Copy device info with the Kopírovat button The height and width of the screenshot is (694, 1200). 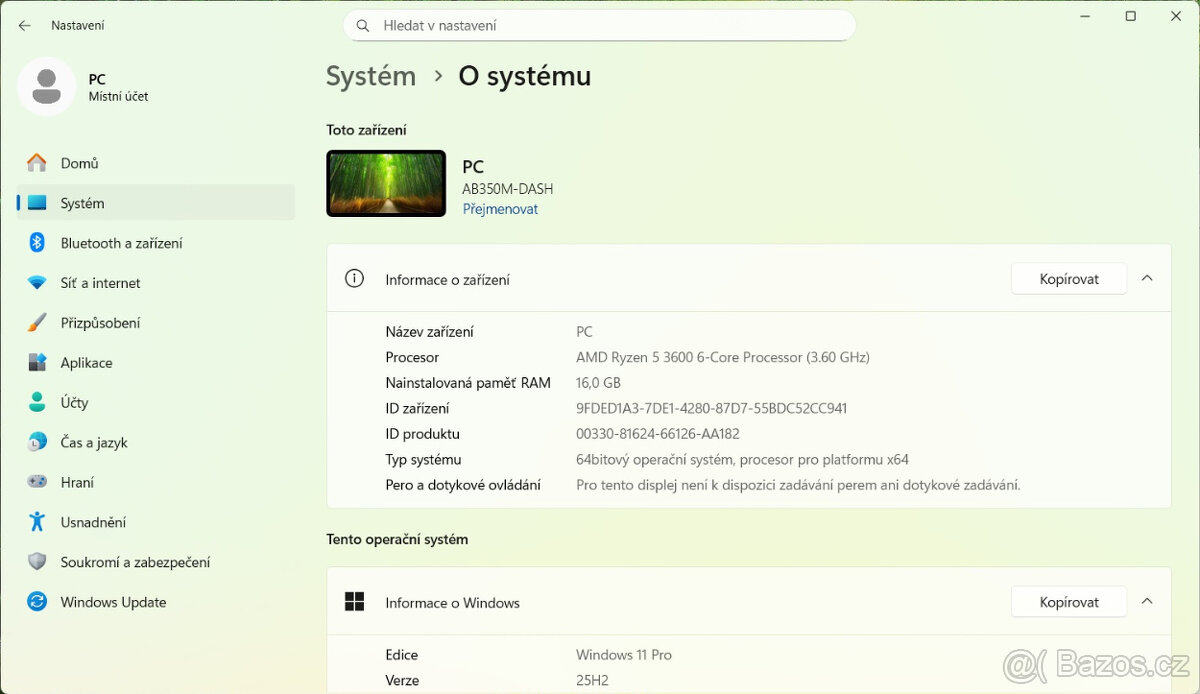[1068, 278]
